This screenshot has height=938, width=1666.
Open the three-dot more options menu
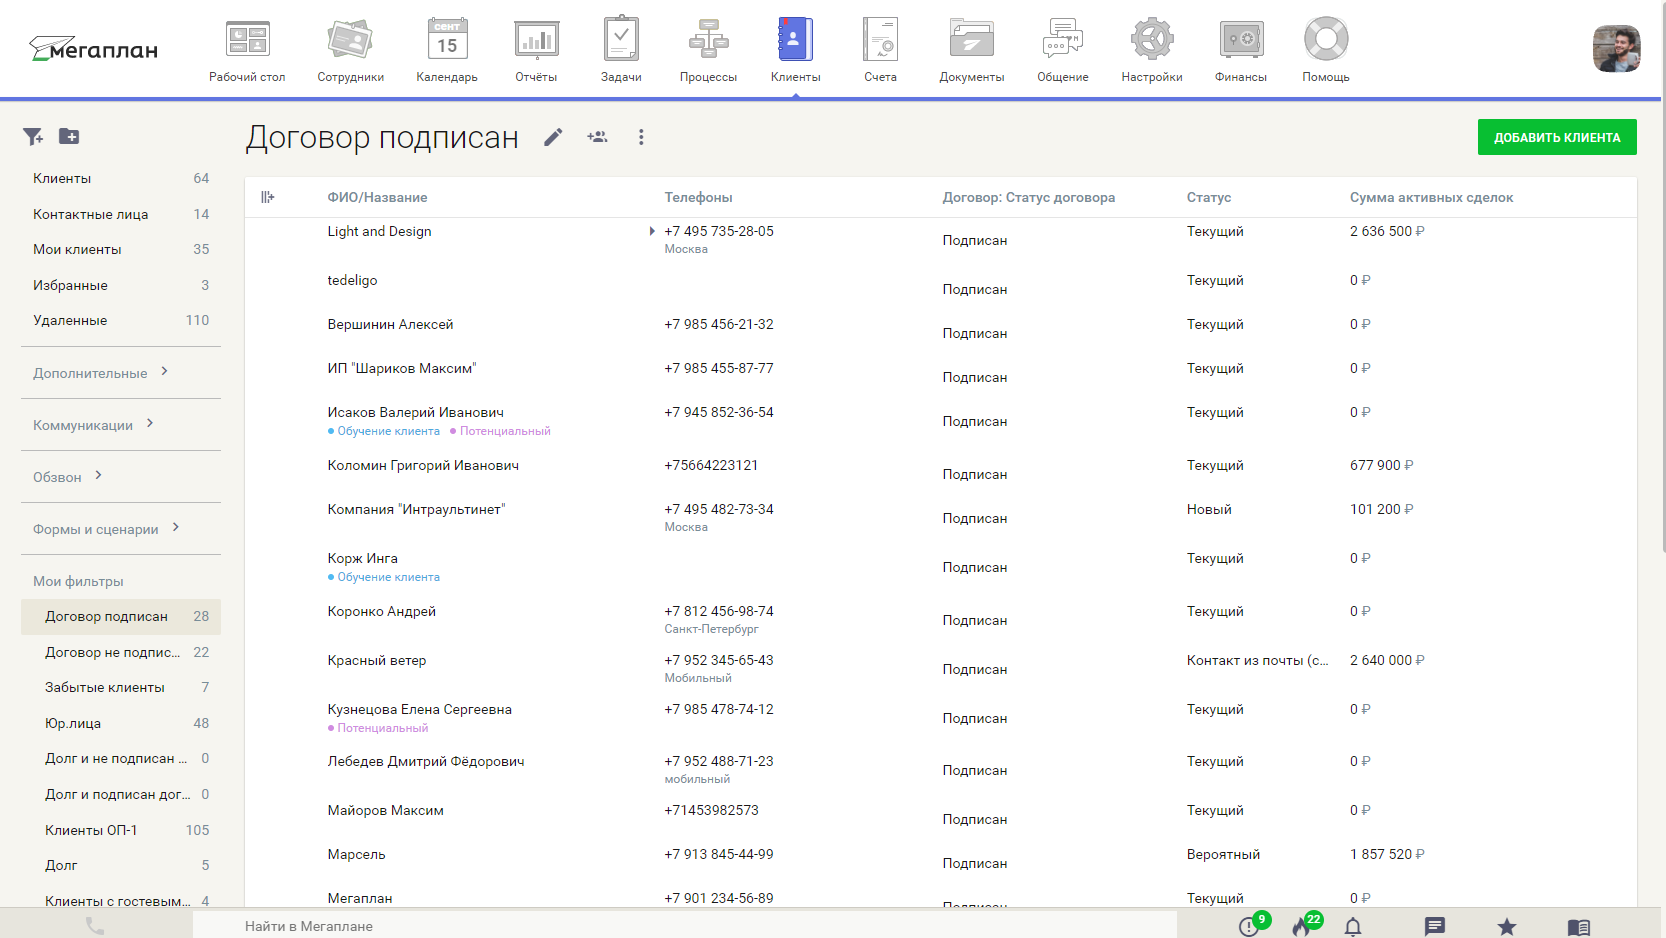point(641,138)
